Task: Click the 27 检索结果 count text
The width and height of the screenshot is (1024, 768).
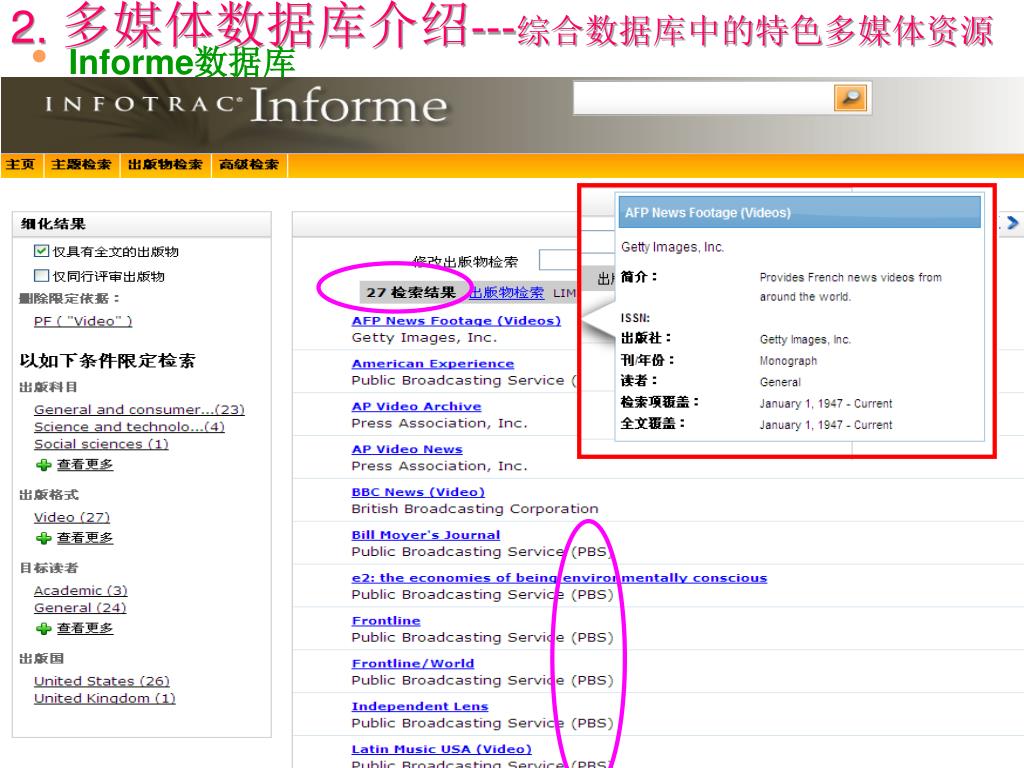Action: [x=411, y=293]
